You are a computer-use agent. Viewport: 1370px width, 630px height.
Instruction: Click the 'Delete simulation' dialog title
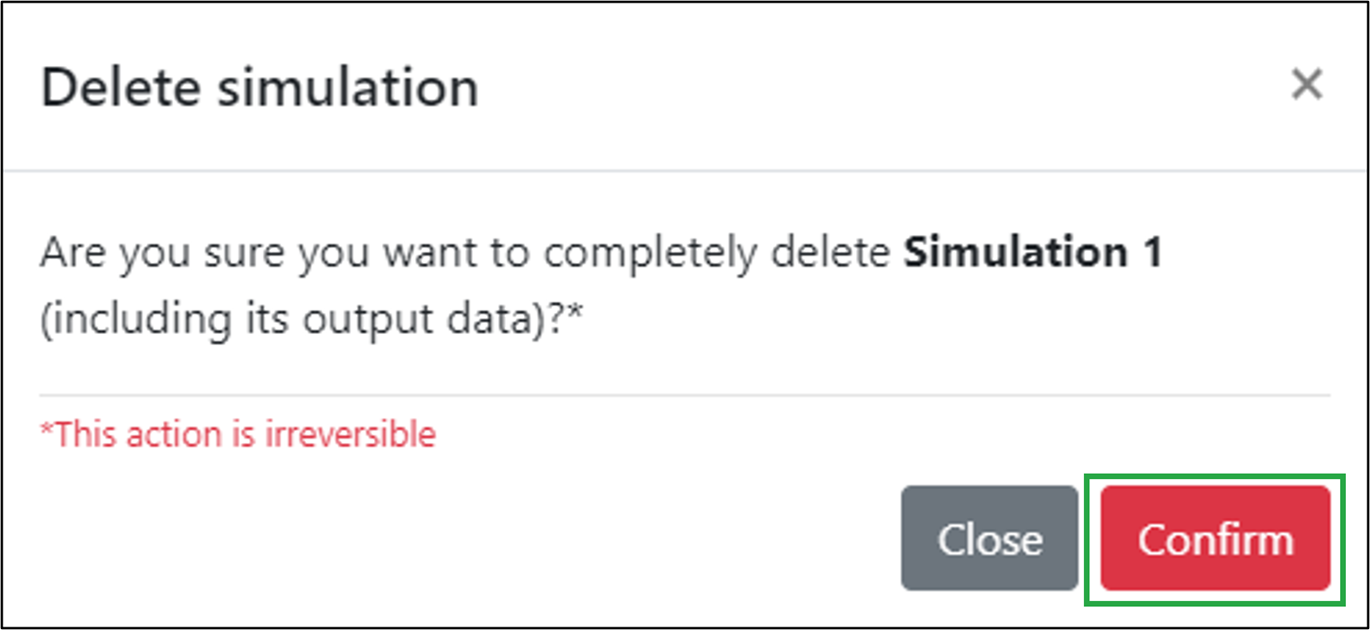(259, 88)
